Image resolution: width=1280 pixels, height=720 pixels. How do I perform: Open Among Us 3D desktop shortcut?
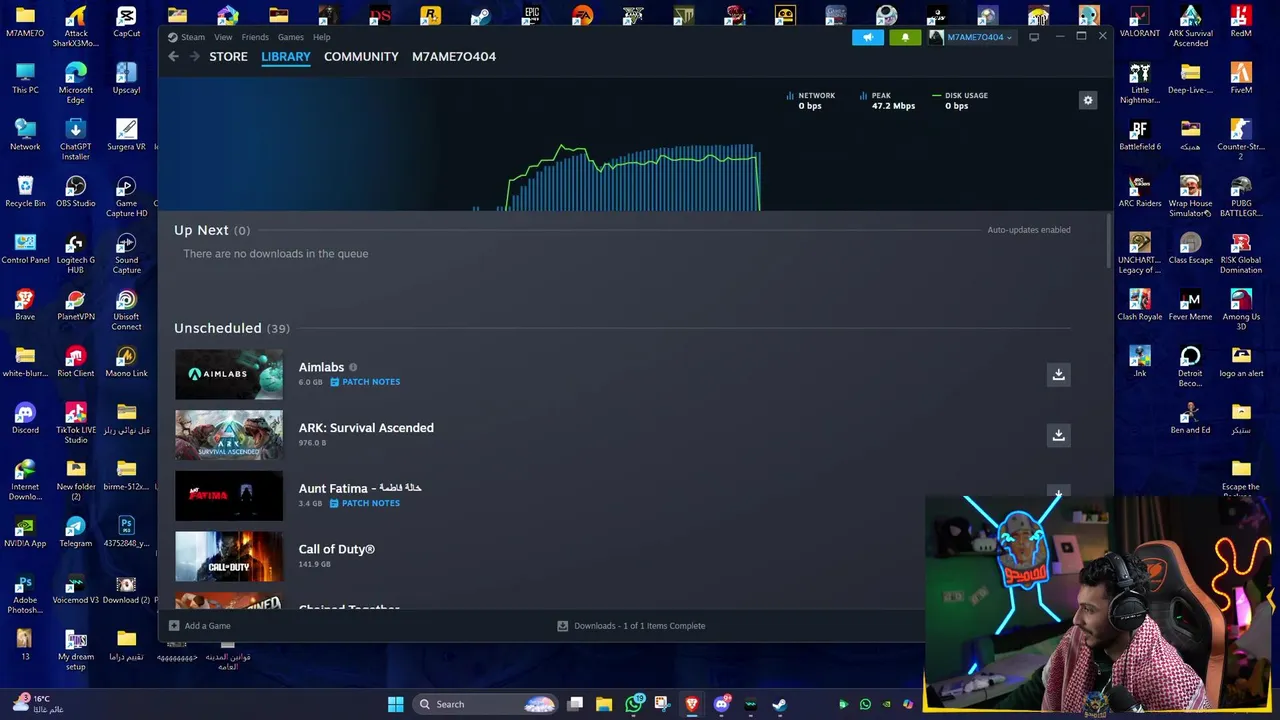point(1241,310)
